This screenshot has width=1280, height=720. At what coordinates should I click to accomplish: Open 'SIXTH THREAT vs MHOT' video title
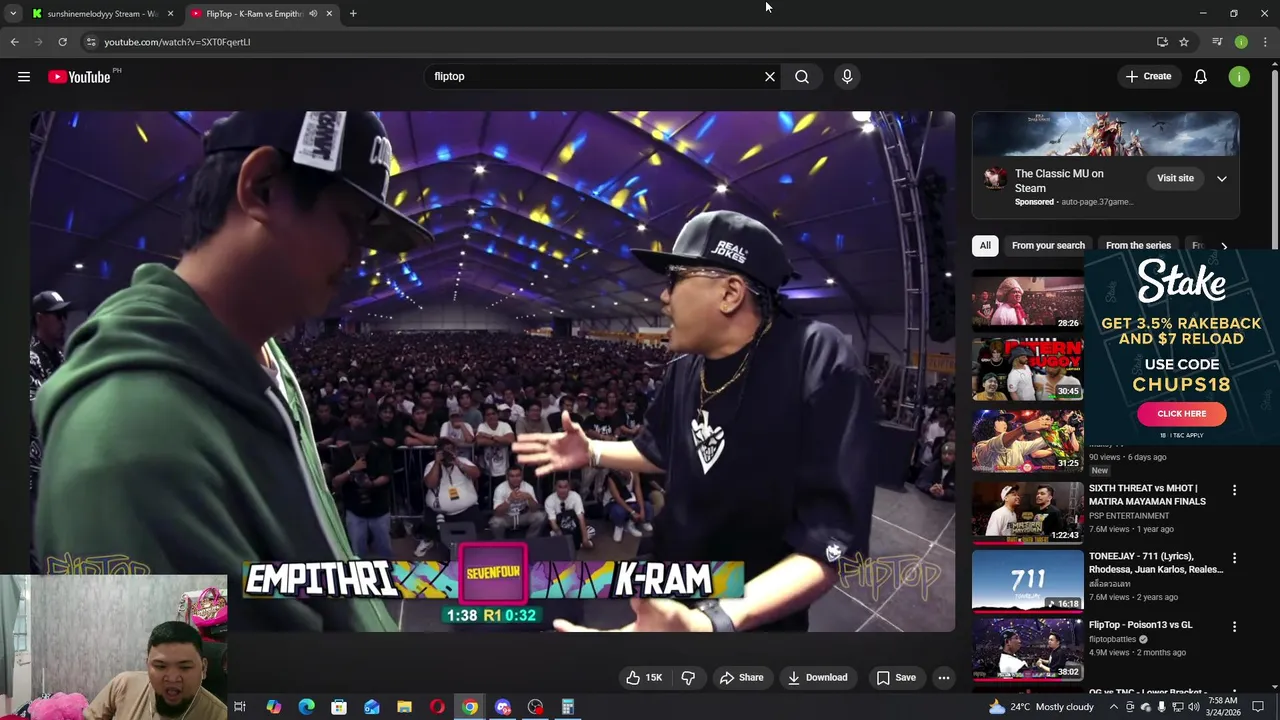pyautogui.click(x=1147, y=495)
